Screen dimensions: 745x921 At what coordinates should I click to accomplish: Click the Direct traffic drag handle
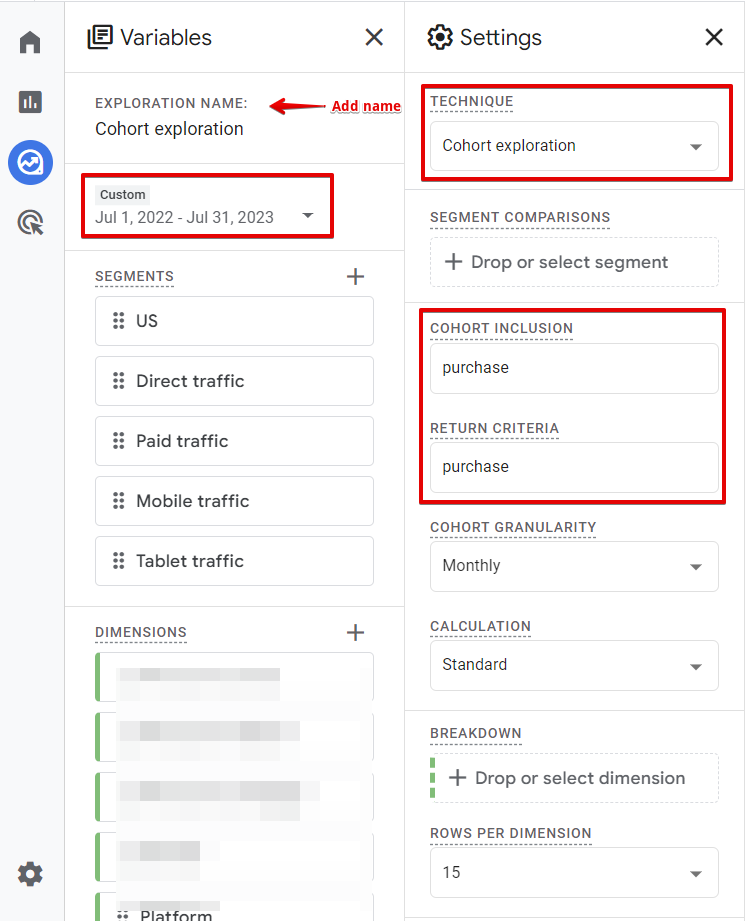coord(118,381)
